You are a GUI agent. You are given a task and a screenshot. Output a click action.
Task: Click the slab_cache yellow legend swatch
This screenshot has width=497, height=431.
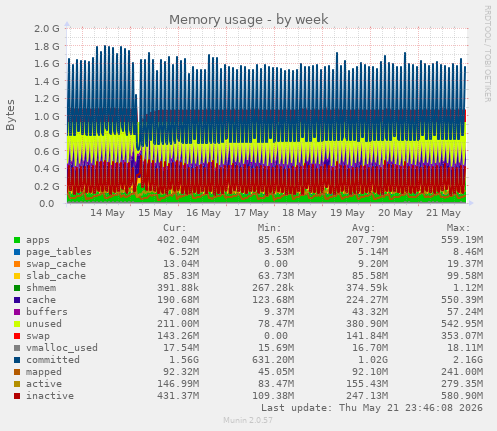pyautogui.click(x=17, y=276)
